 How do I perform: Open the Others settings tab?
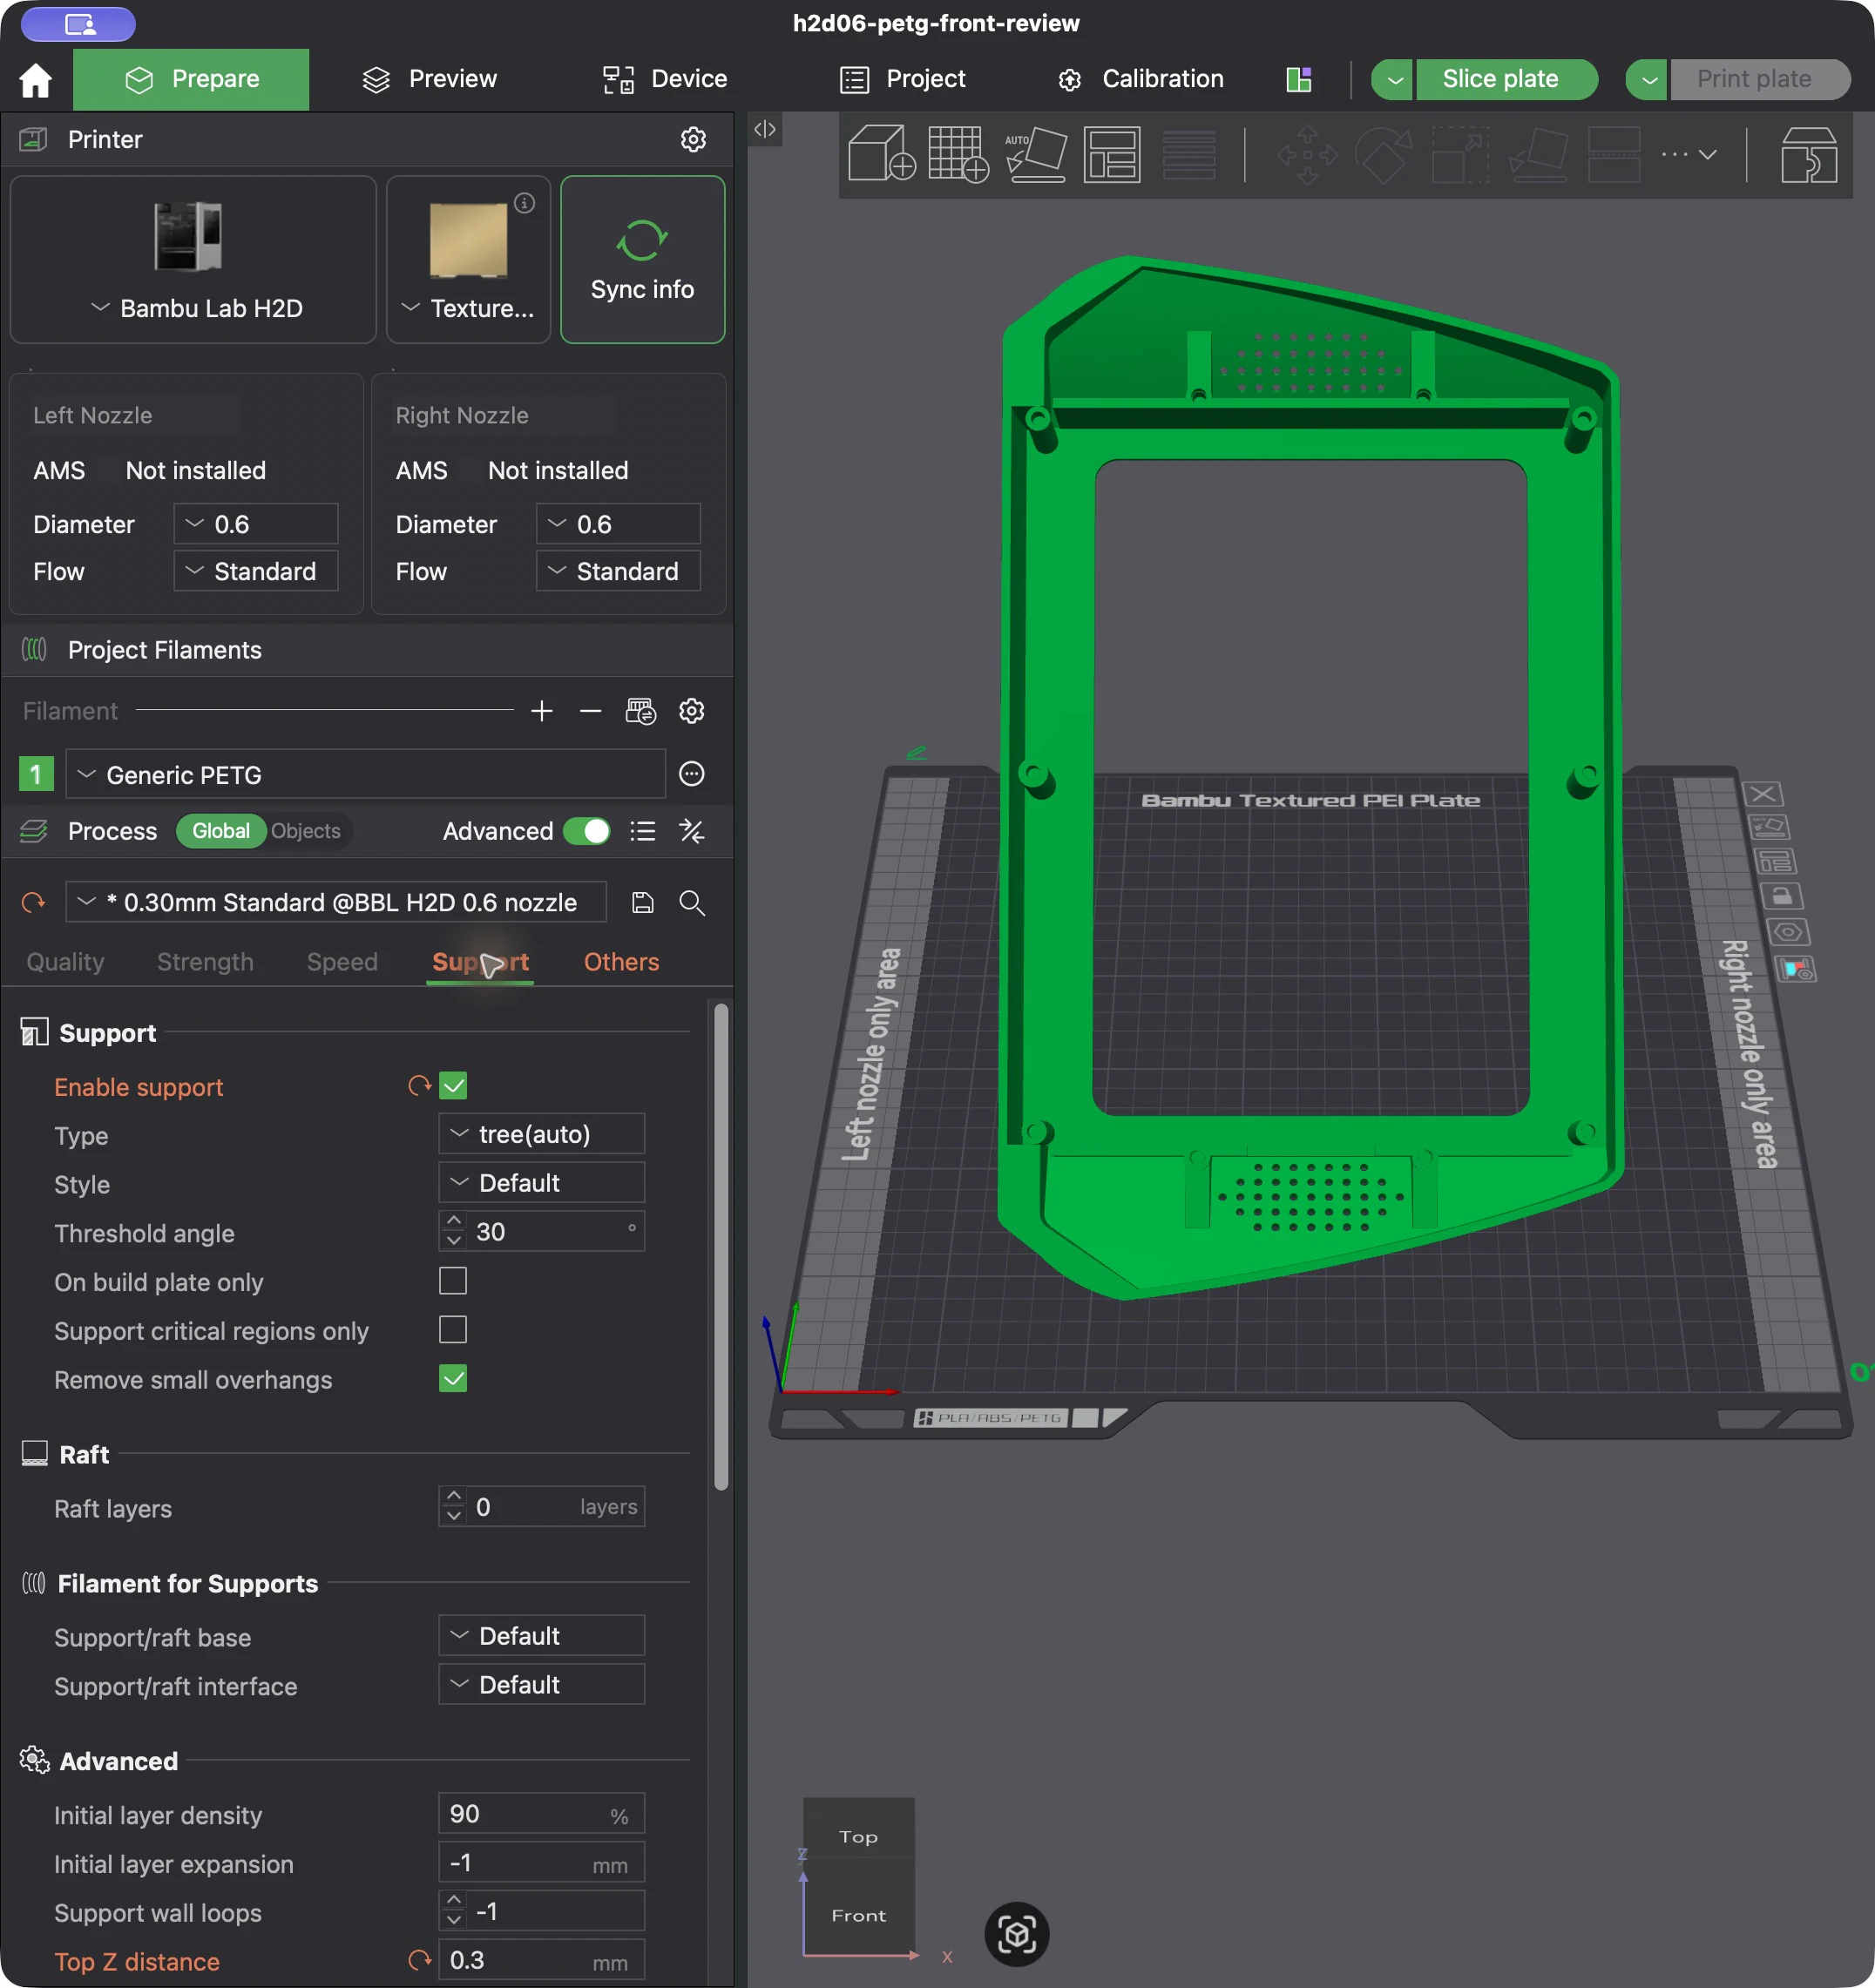[x=621, y=962]
